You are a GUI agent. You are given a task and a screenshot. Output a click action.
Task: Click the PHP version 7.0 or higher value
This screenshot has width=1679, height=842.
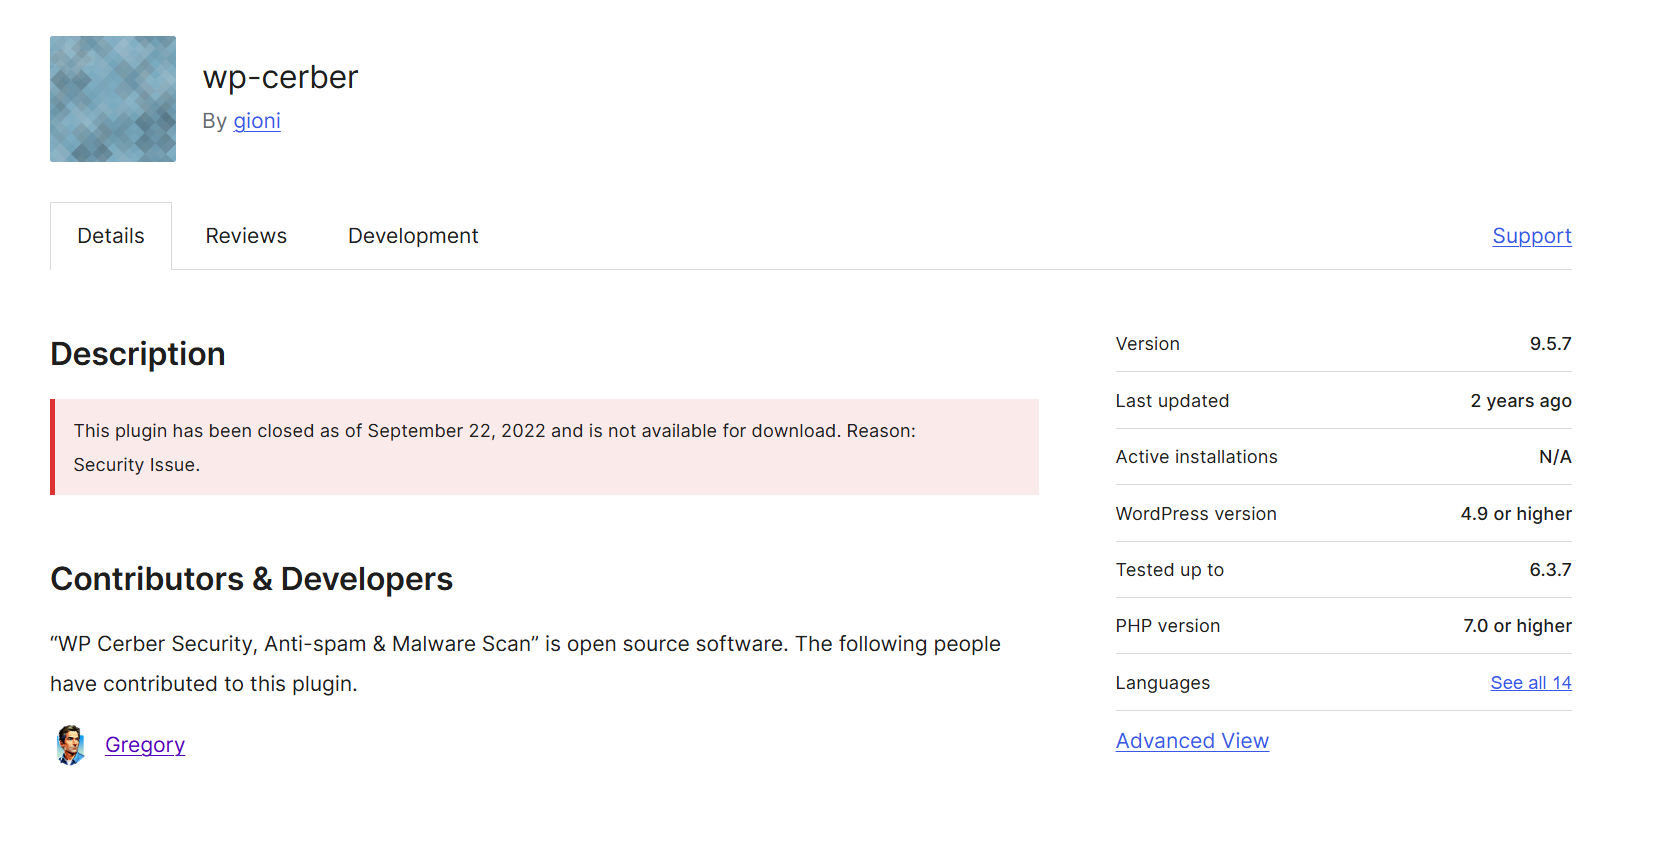[x=1517, y=626]
